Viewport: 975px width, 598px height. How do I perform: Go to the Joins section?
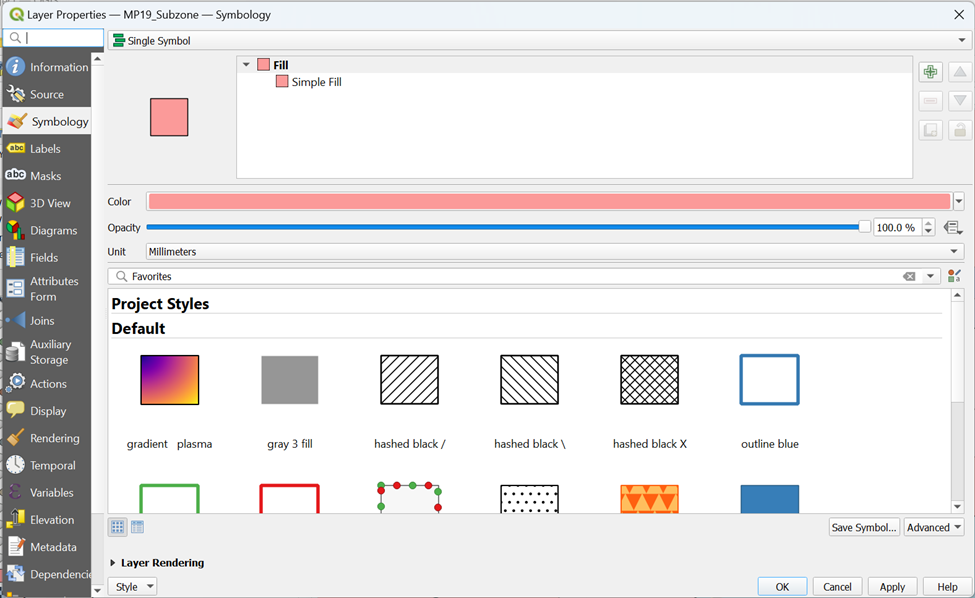coord(42,321)
